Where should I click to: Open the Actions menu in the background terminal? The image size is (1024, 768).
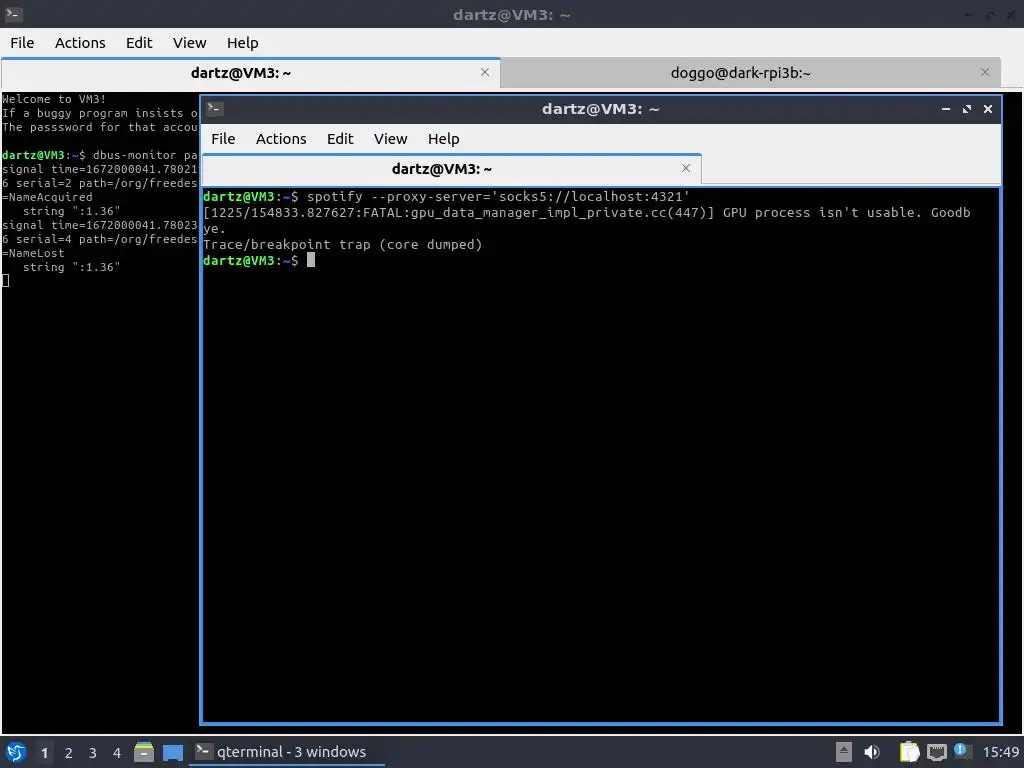tap(80, 43)
